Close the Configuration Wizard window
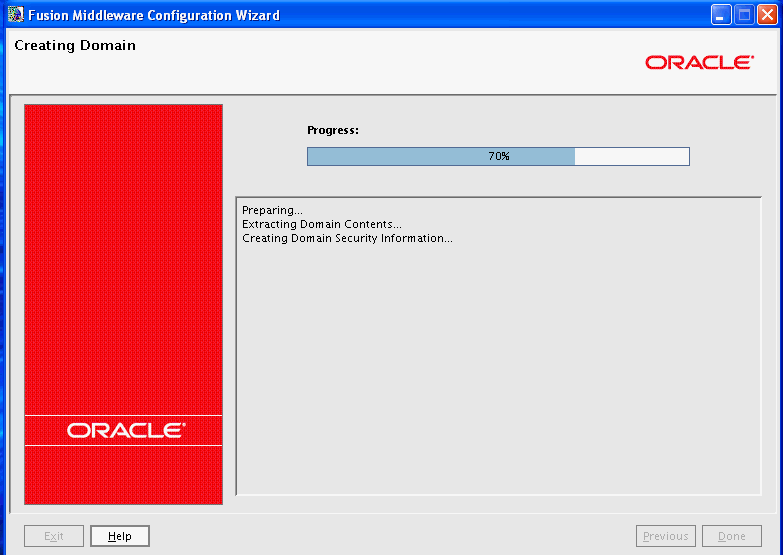This screenshot has width=783, height=555. tap(767, 15)
